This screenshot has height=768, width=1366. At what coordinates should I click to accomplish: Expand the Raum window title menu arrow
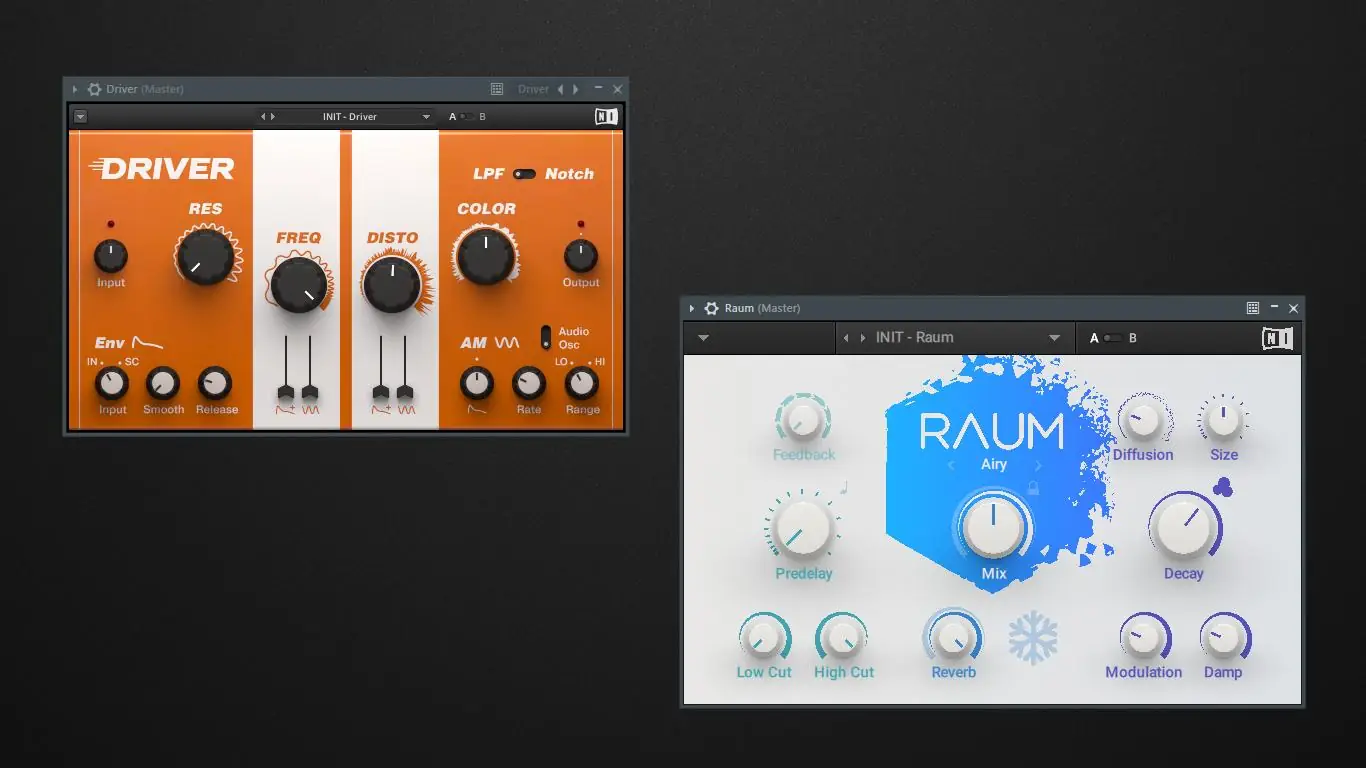[691, 308]
